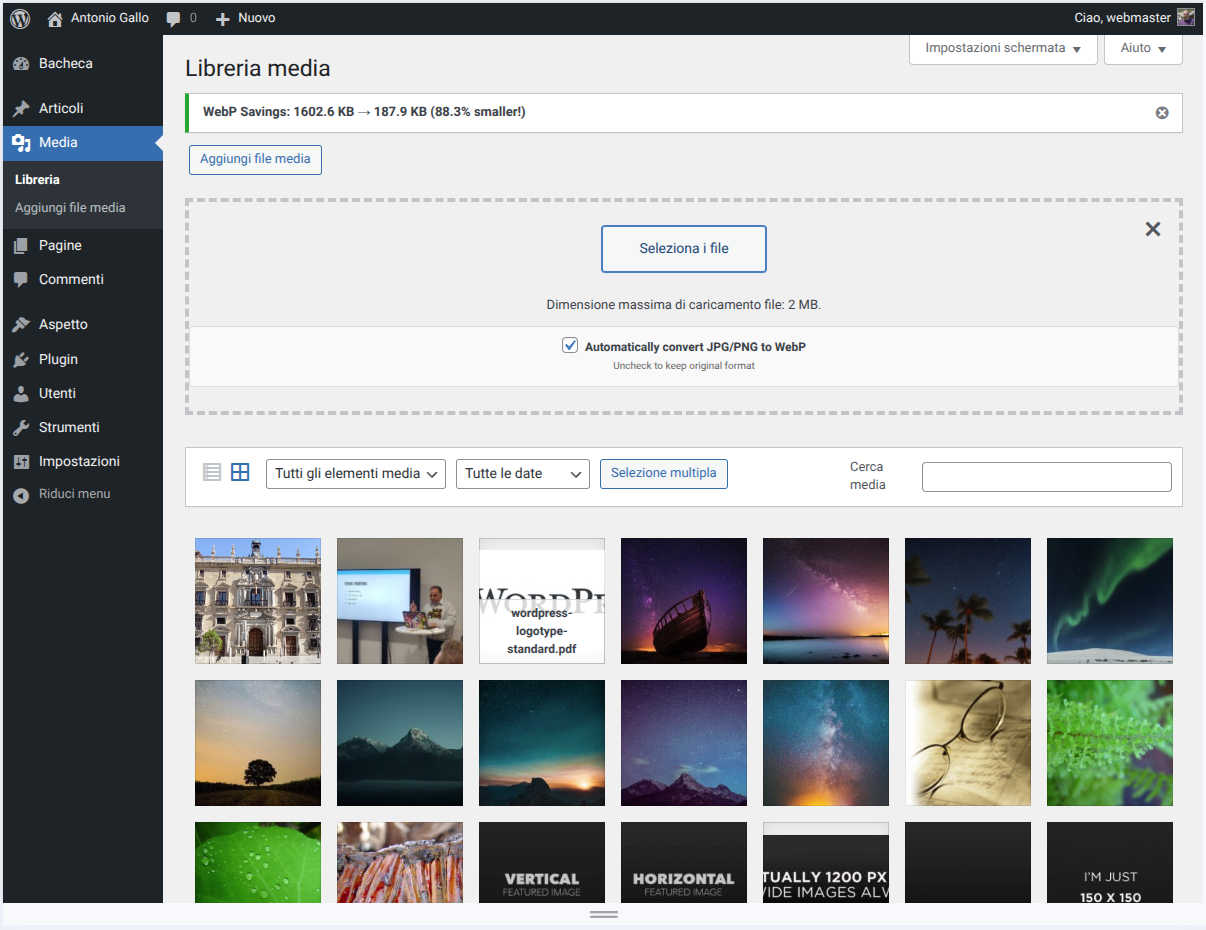Open Tutti gli elementi media filter
This screenshot has height=930, width=1206.
356,474
